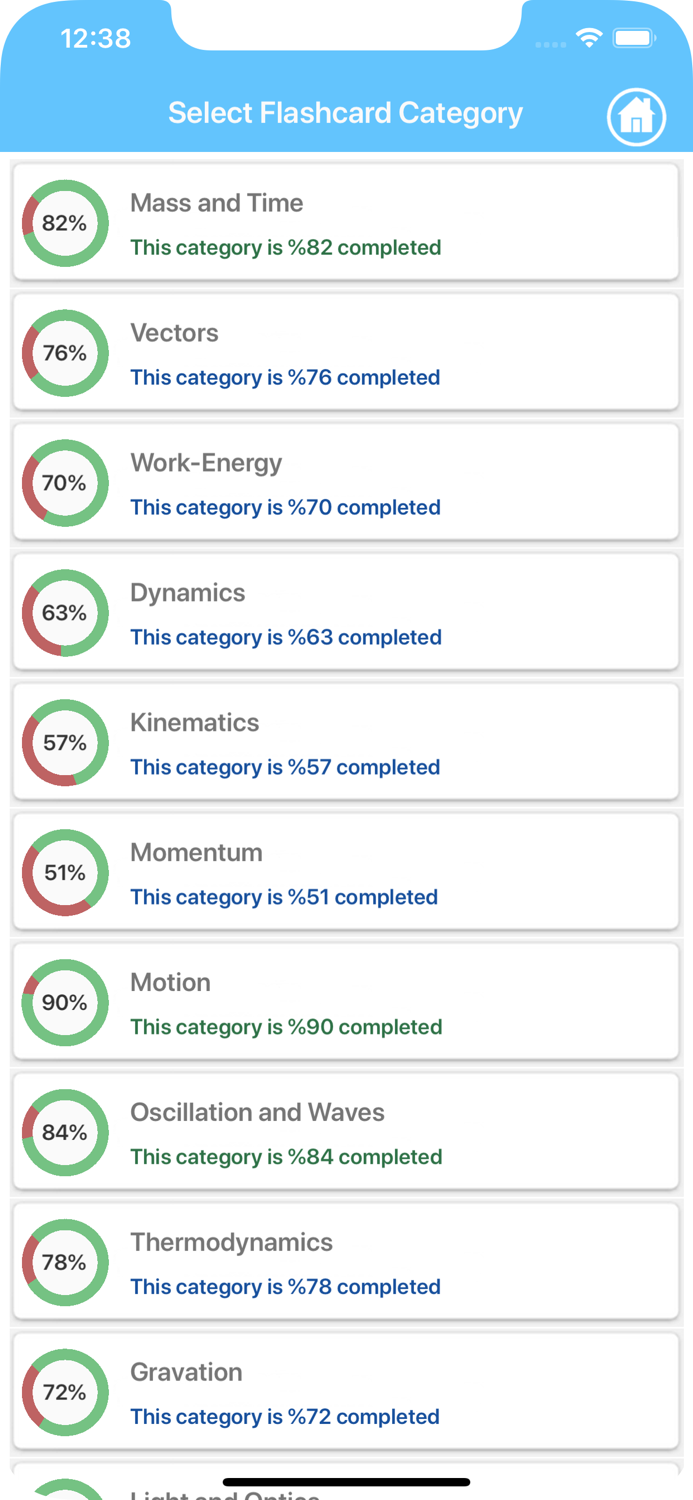Open the Thermodynamics category card
Viewport: 693px width, 1500px height.
(346, 1262)
